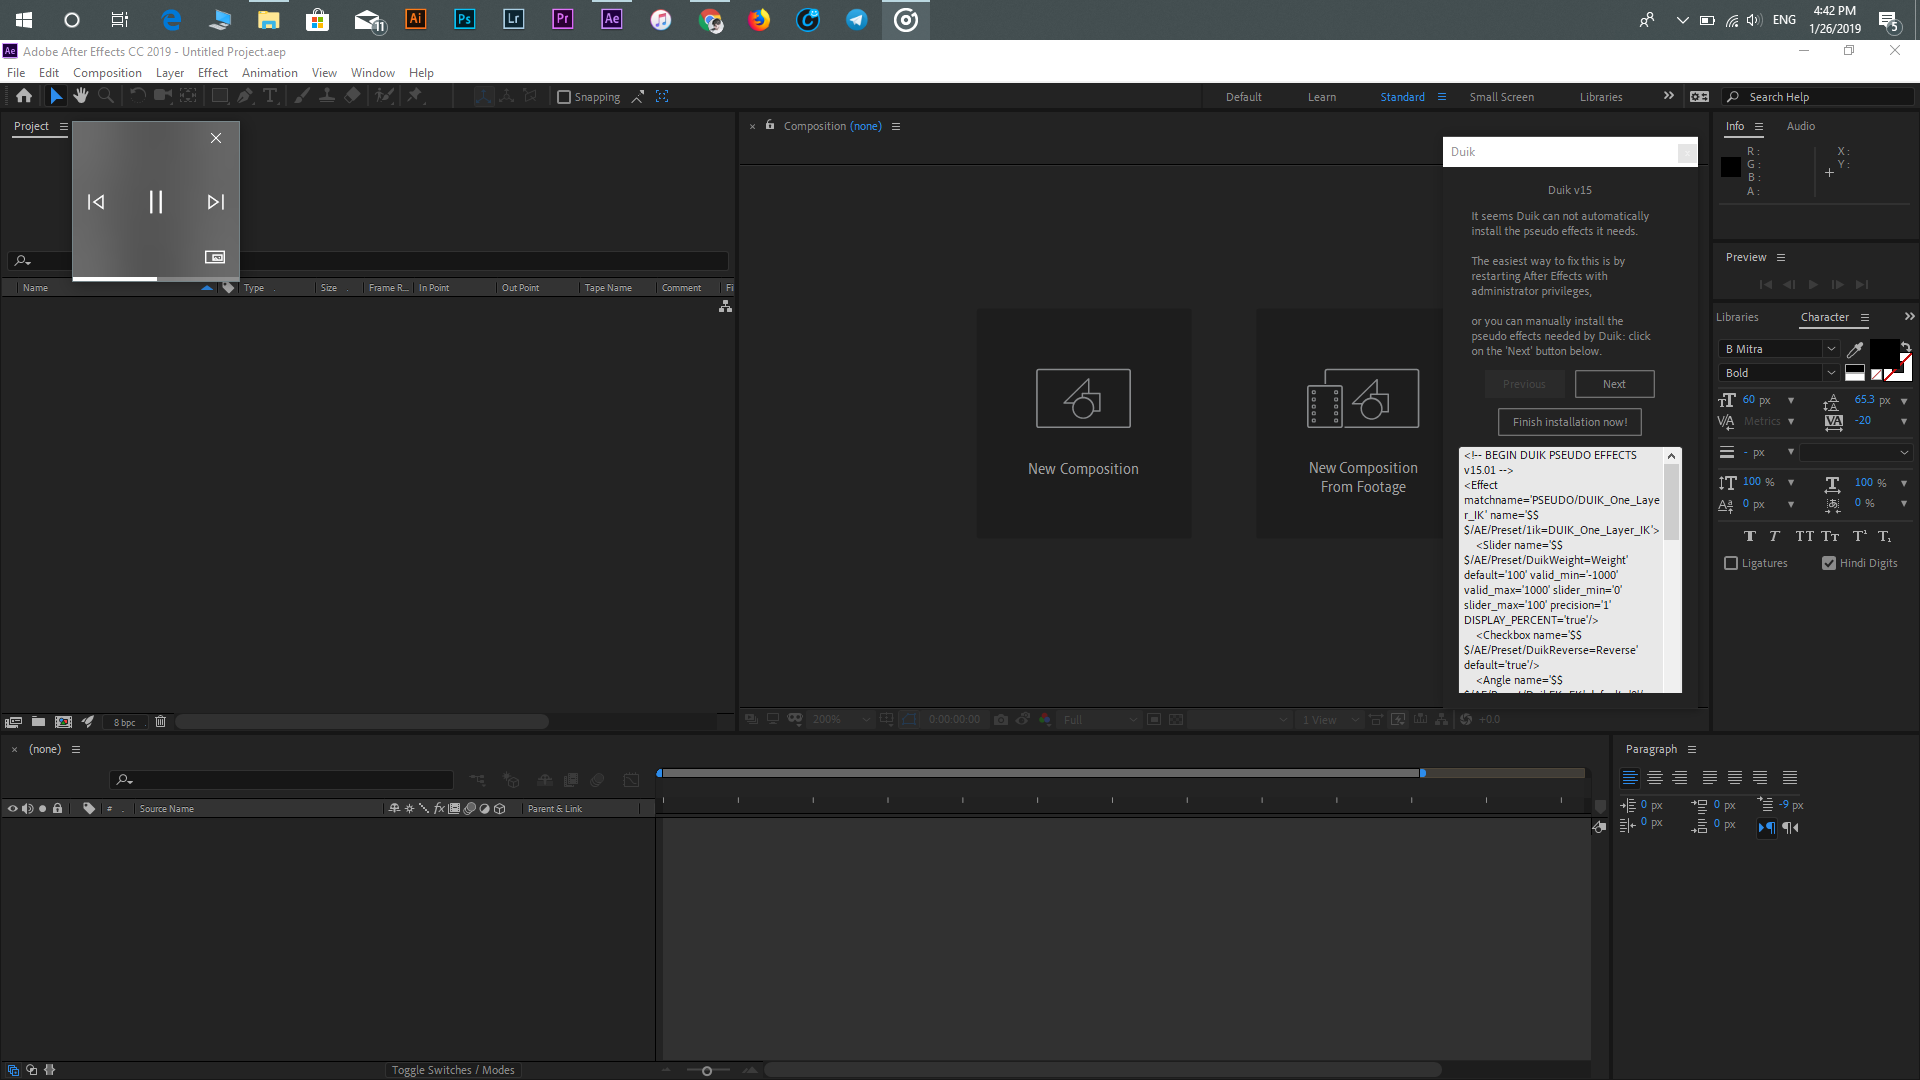Toggle Hindi Digits checkbox
Image resolution: width=1920 pixels, height=1080 pixels.
tap(1829, 563)
